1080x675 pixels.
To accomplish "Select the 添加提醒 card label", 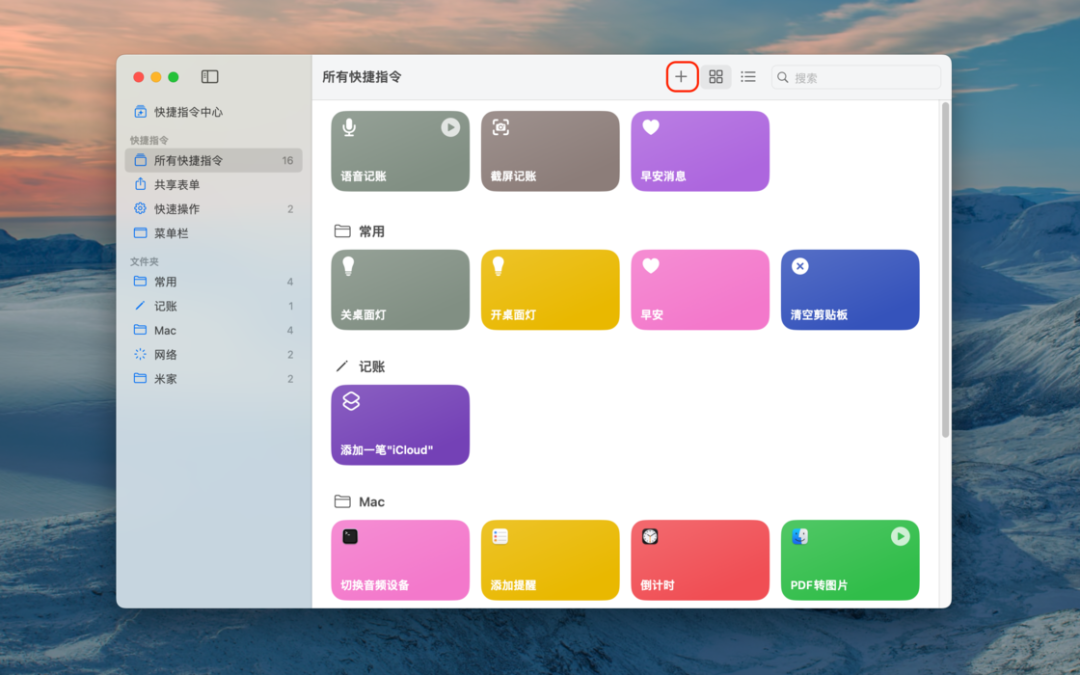I will coord(513,585).
